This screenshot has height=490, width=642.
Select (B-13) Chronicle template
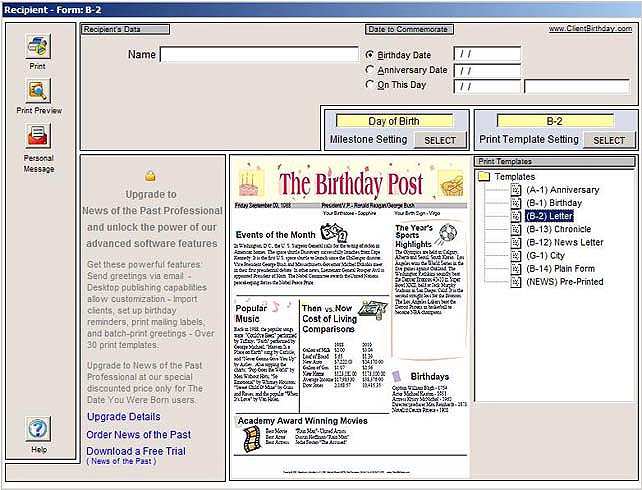click(558, 229)
